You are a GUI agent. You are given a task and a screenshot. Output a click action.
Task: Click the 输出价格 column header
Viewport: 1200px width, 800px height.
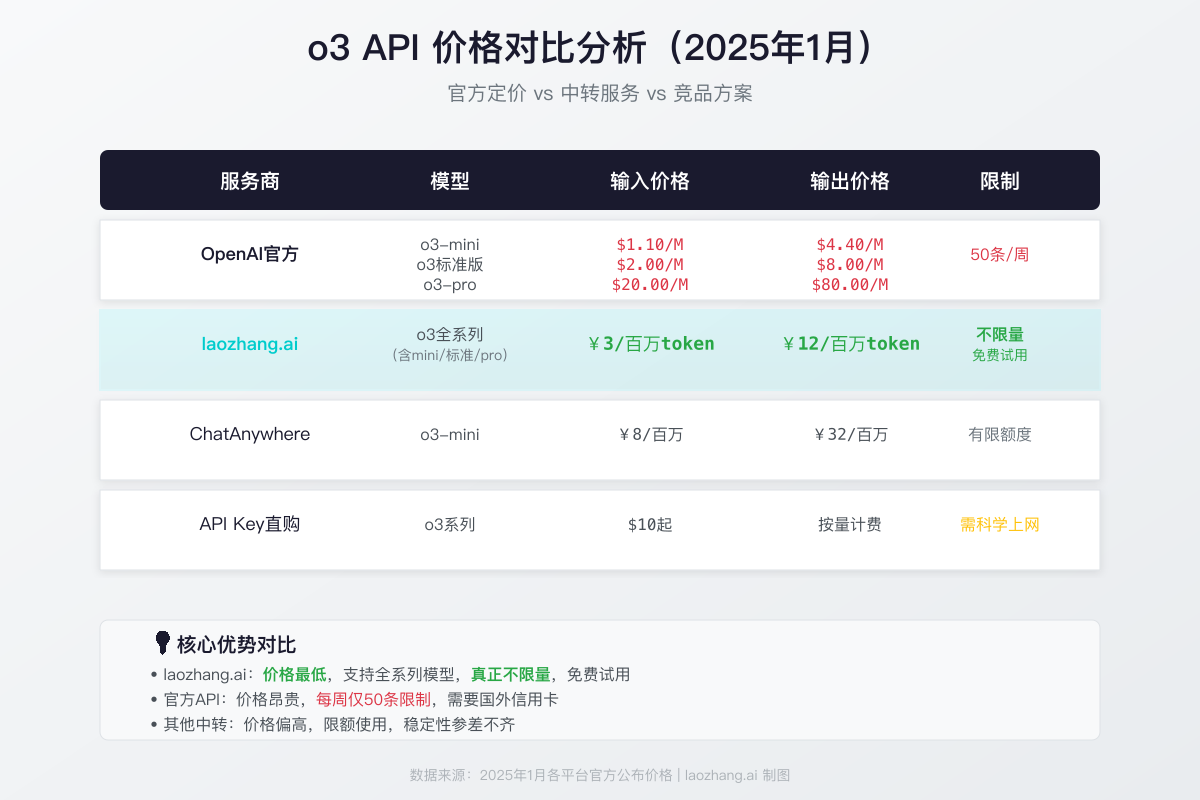pos(850,181)
